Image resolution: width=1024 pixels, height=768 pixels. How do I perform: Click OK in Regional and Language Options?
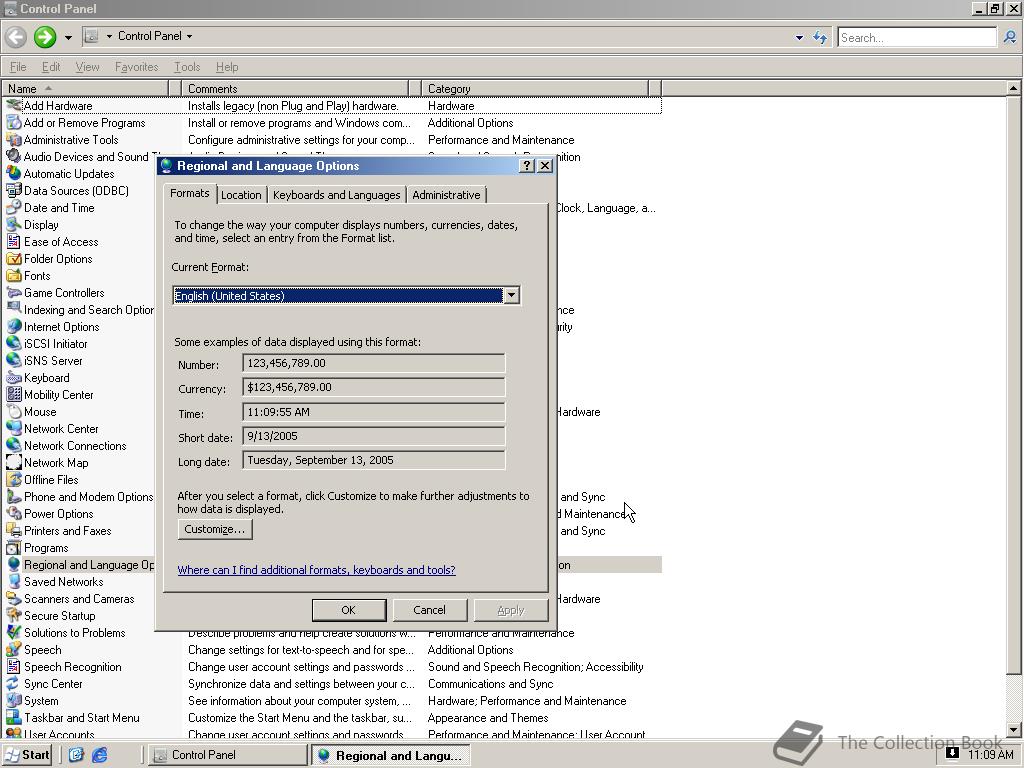tap(349, 610)
